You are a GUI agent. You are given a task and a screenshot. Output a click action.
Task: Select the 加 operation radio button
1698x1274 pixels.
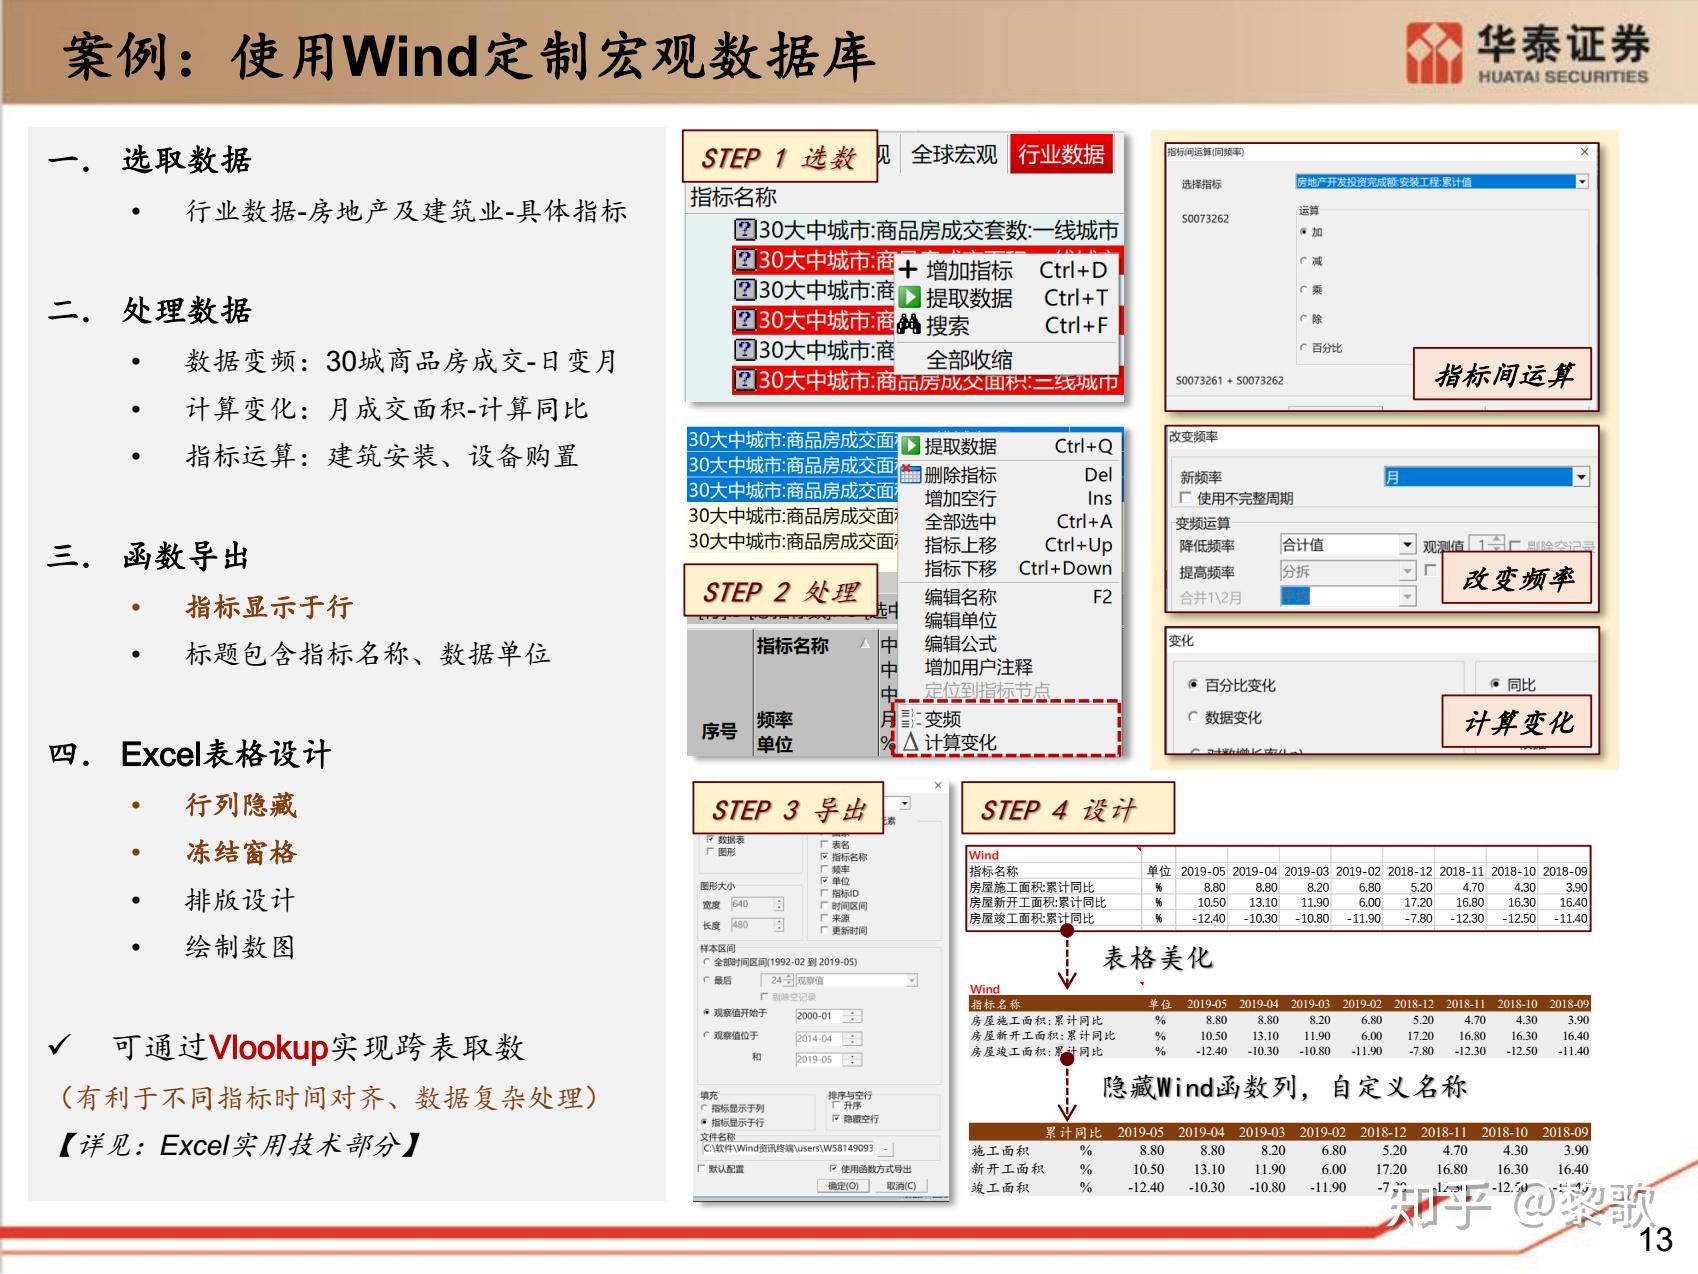[1303, 232]
